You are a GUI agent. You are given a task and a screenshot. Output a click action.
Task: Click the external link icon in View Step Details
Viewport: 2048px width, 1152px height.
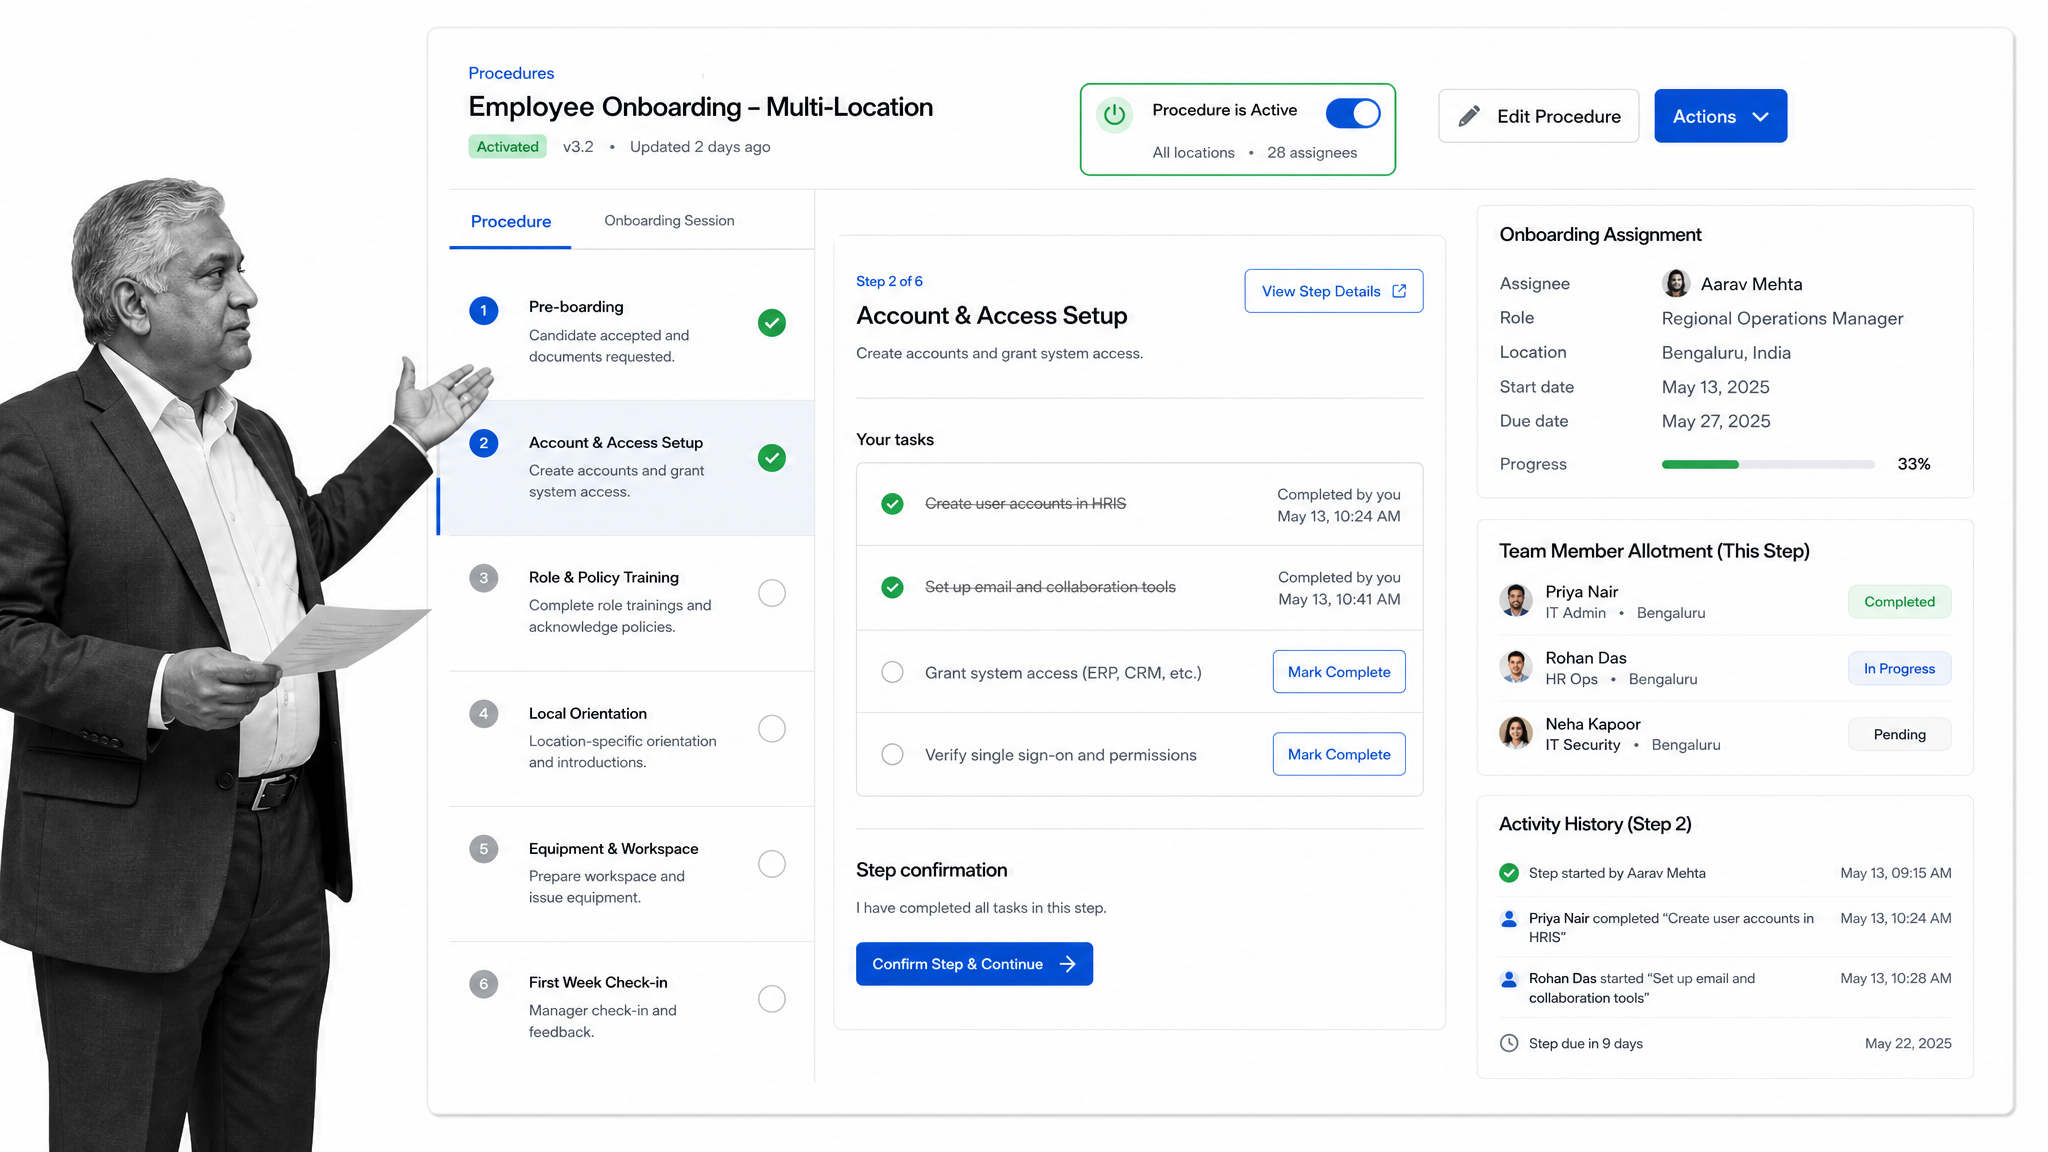(x=1399, y=291)
